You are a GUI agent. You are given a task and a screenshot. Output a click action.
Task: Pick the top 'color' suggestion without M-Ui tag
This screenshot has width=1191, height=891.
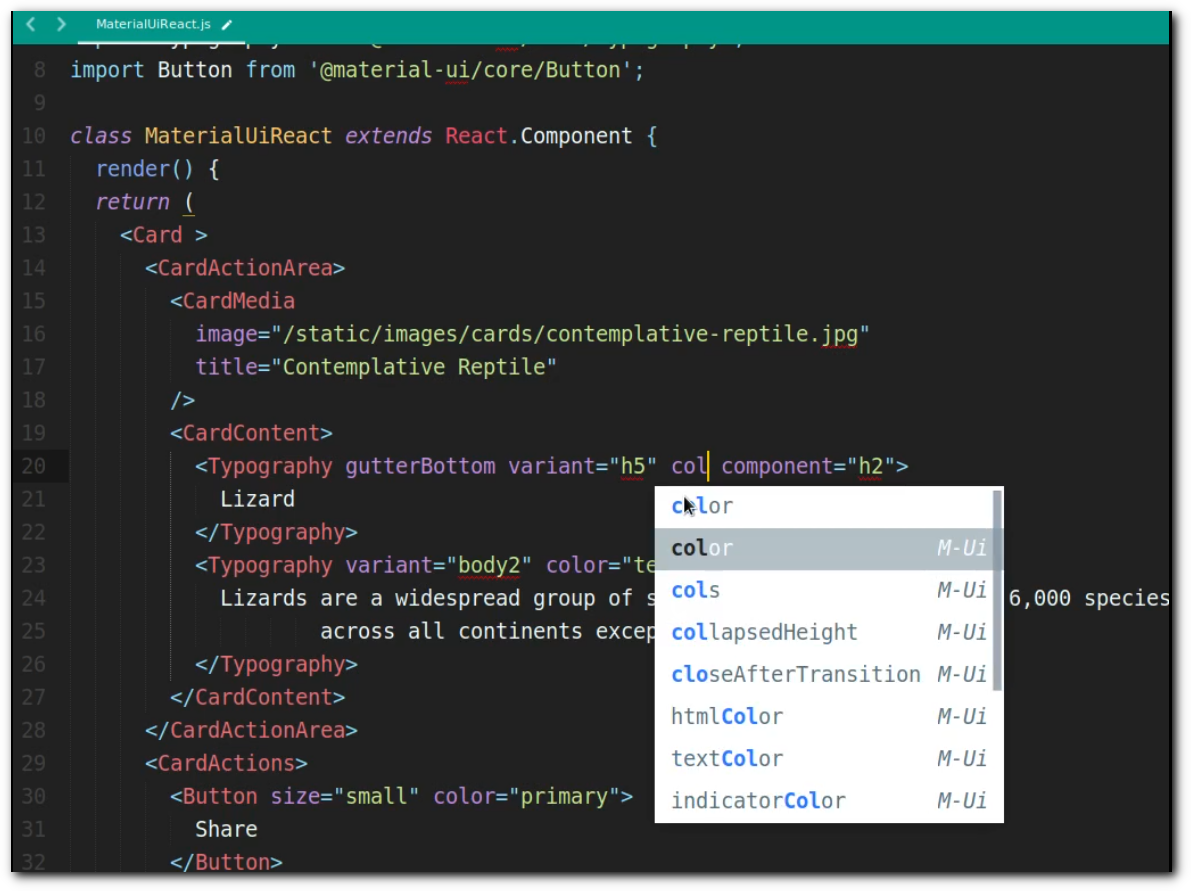pyautogui.click(x=702, y=506)
